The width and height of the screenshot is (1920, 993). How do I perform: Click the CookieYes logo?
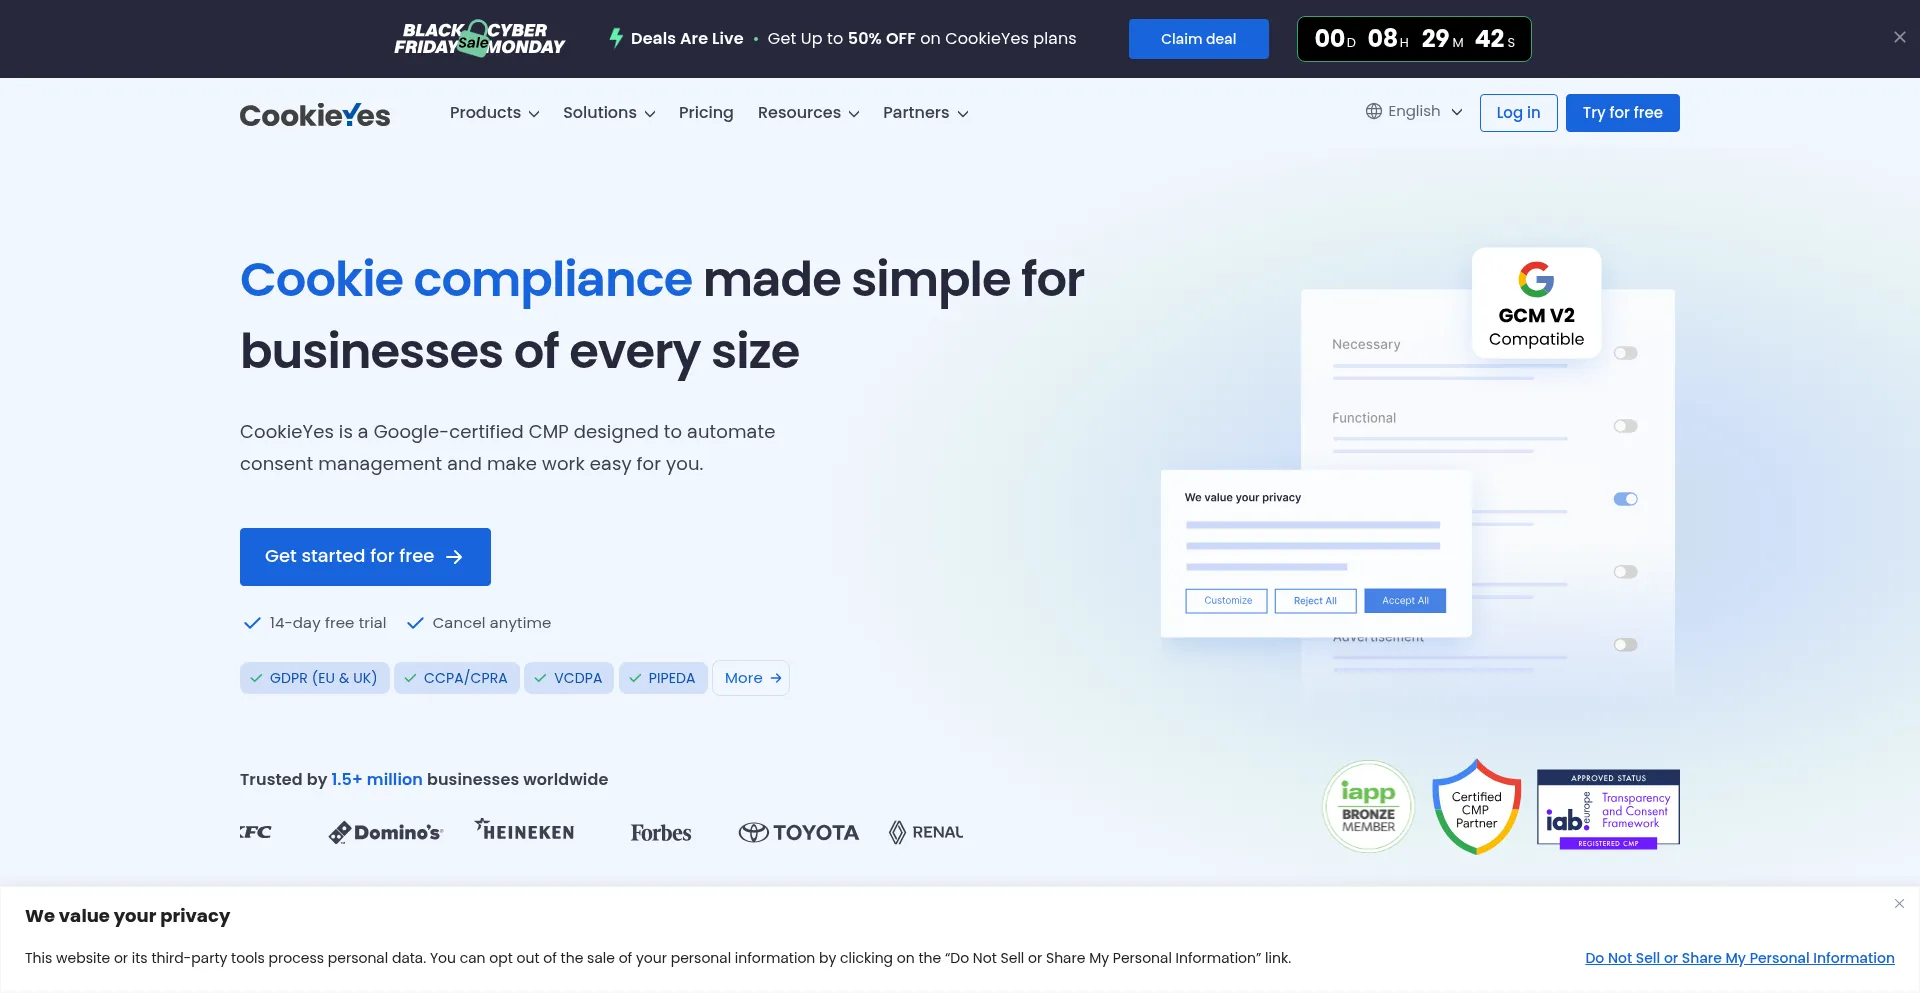(315, 115)
